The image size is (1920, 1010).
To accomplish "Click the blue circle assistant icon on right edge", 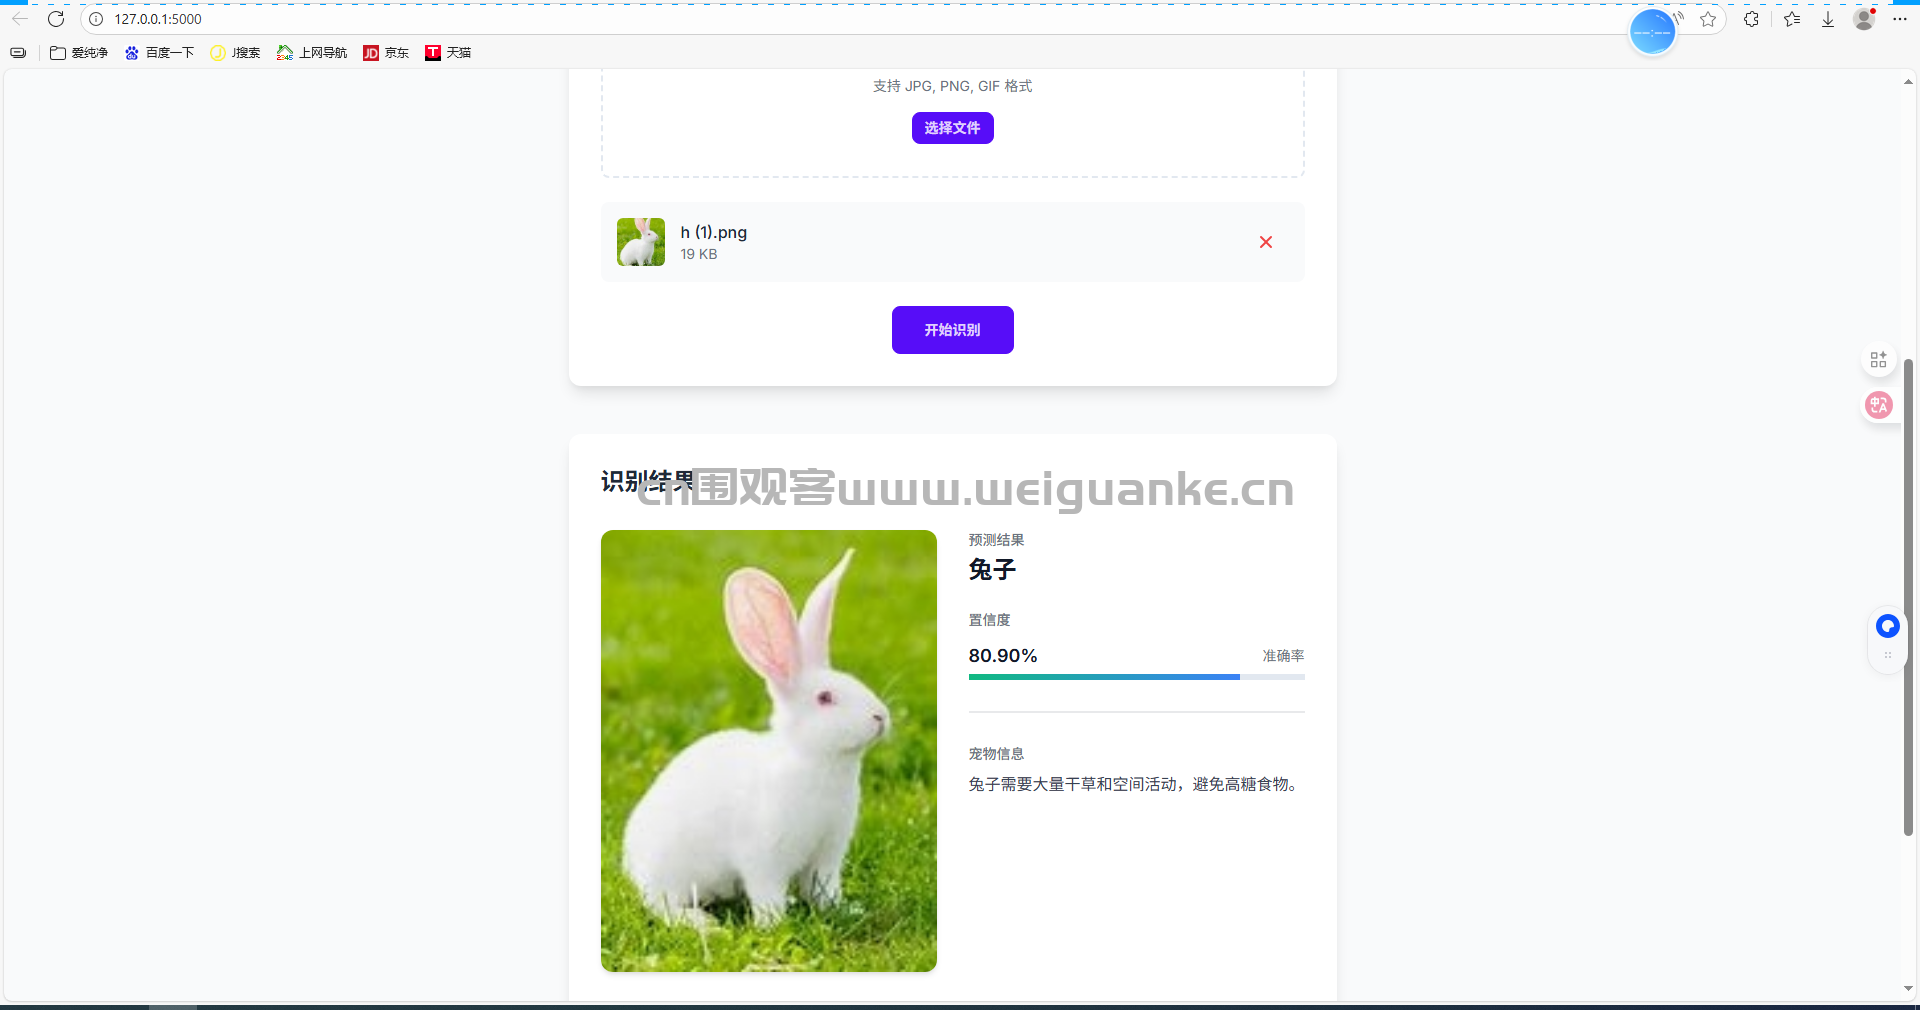I will point(1887,626).
